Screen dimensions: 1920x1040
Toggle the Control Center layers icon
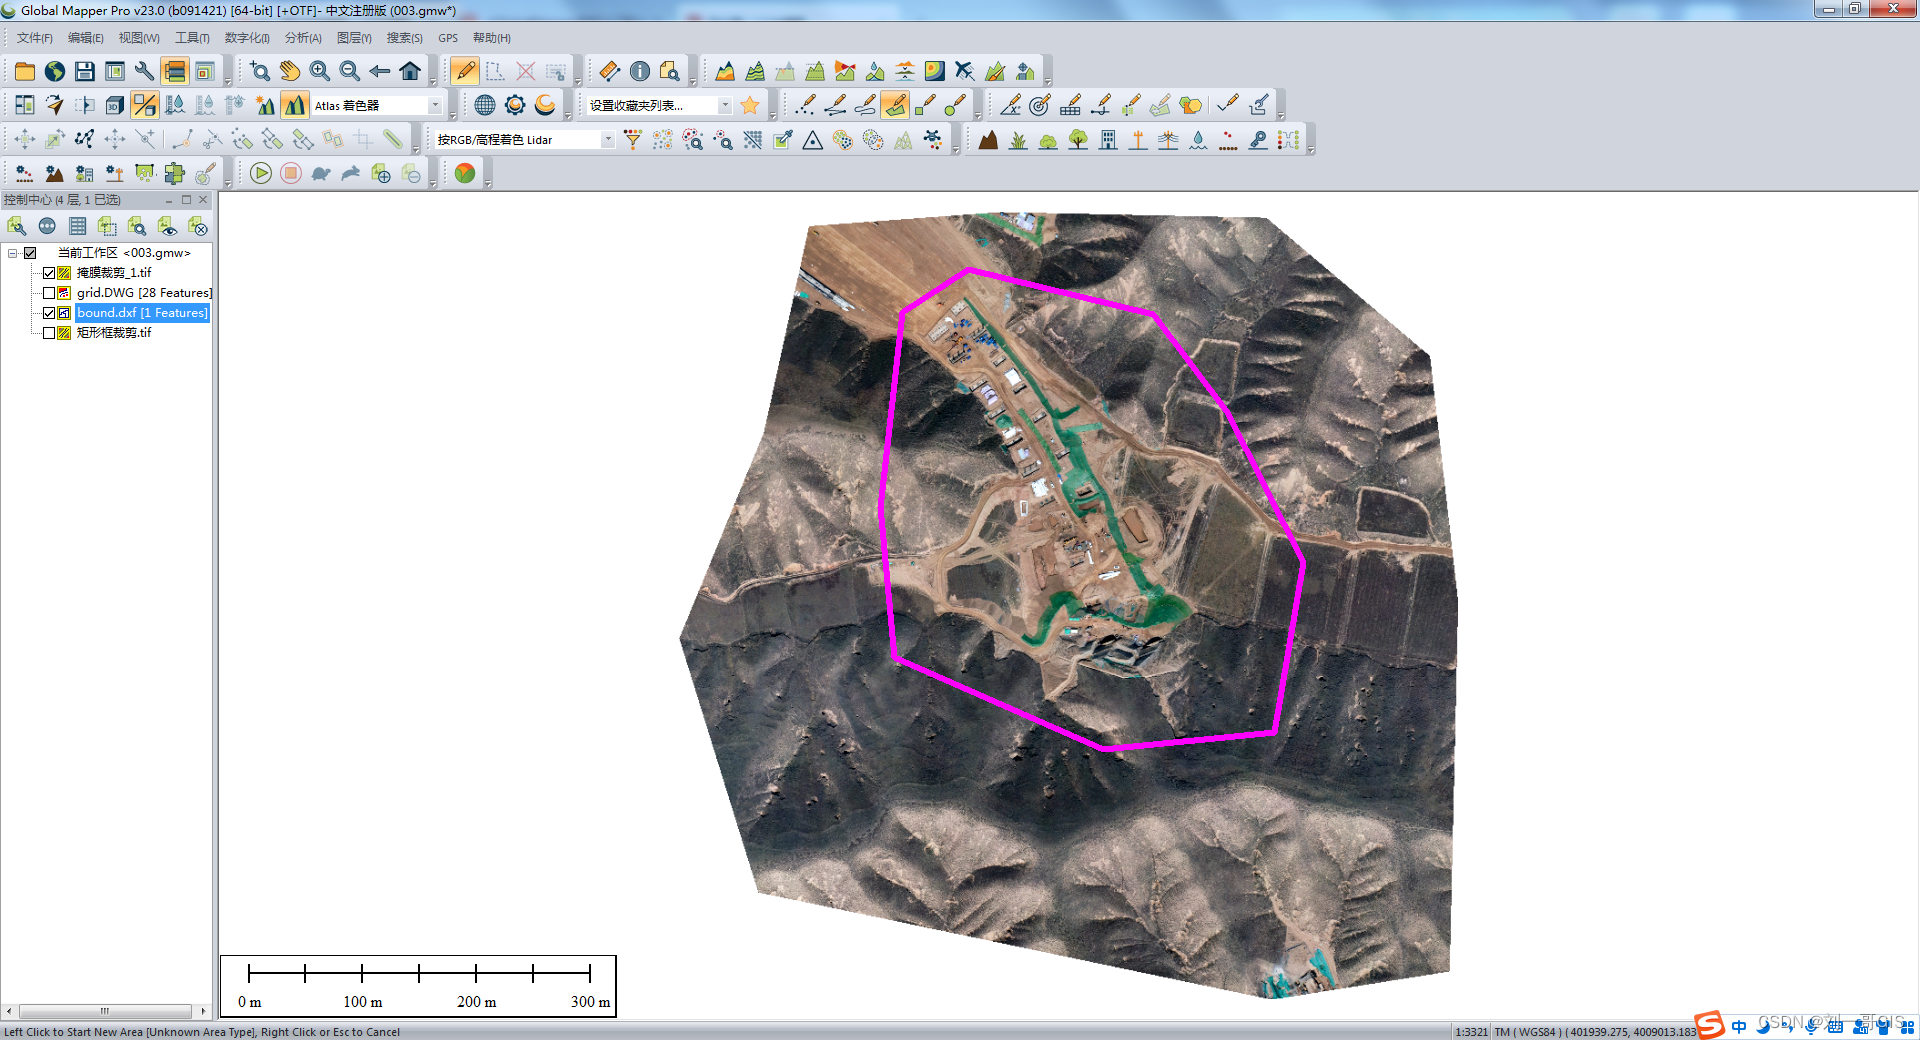point(175,71)
